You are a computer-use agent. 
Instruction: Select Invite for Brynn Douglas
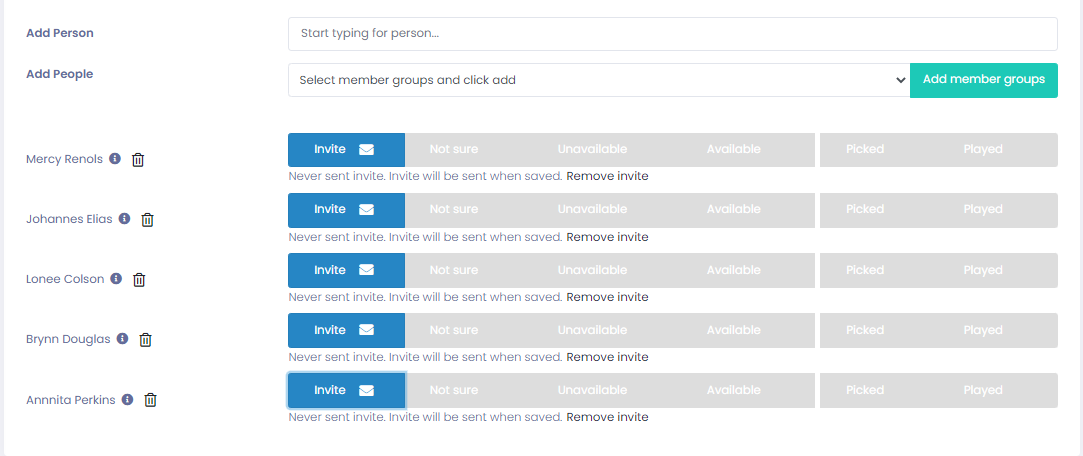tap(346, 330)
